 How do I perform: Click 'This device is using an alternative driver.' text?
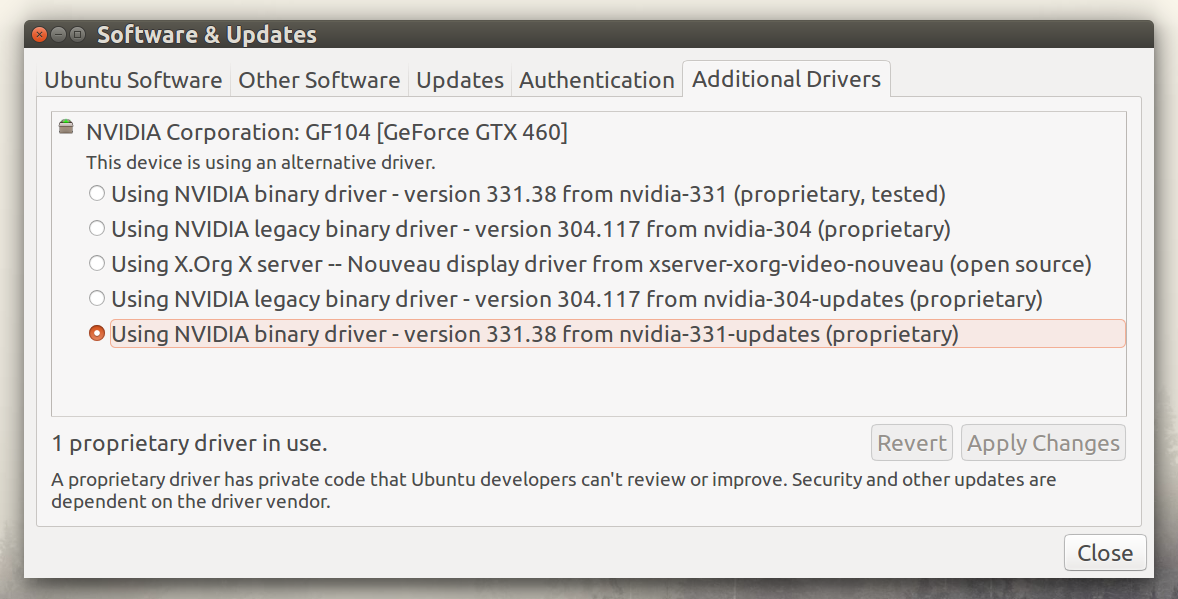(261, 162)
